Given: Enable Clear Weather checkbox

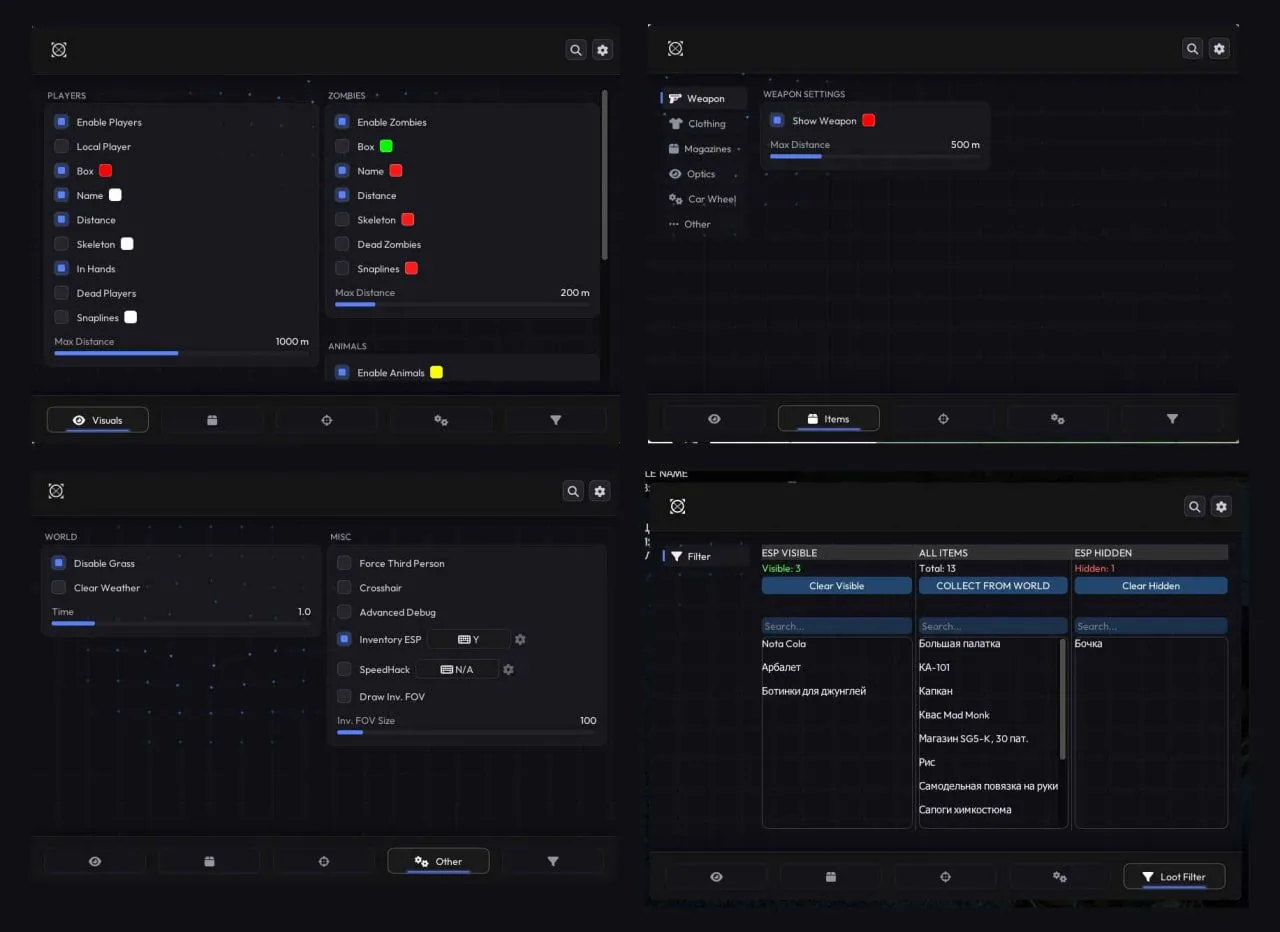Looking at the screenshot, I should [59, 588].
